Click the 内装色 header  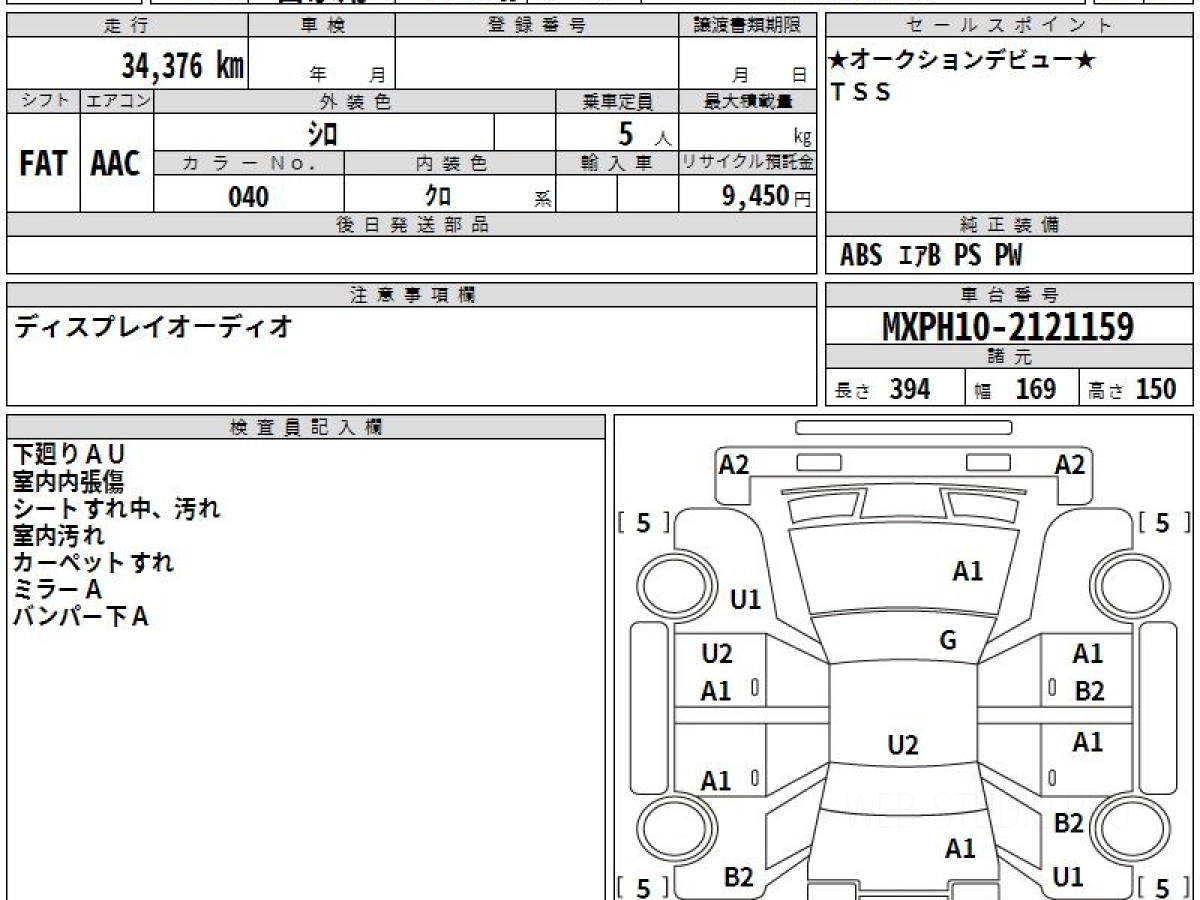click(x=450, y=164)
